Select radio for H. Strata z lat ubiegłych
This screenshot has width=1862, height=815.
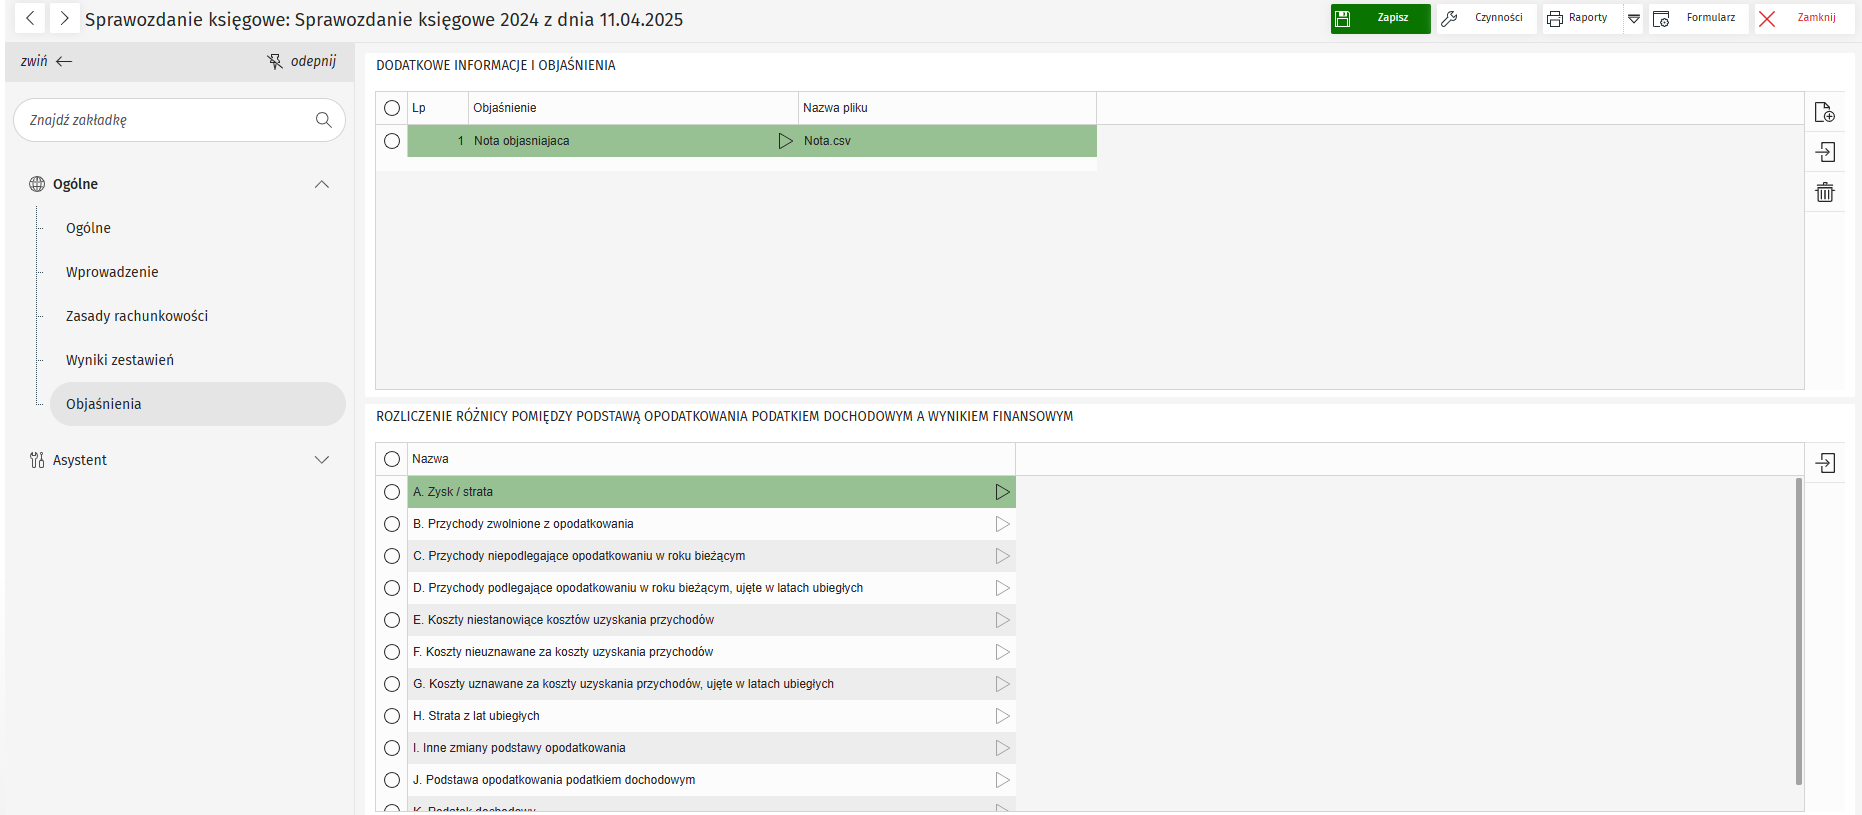[392, 716]
